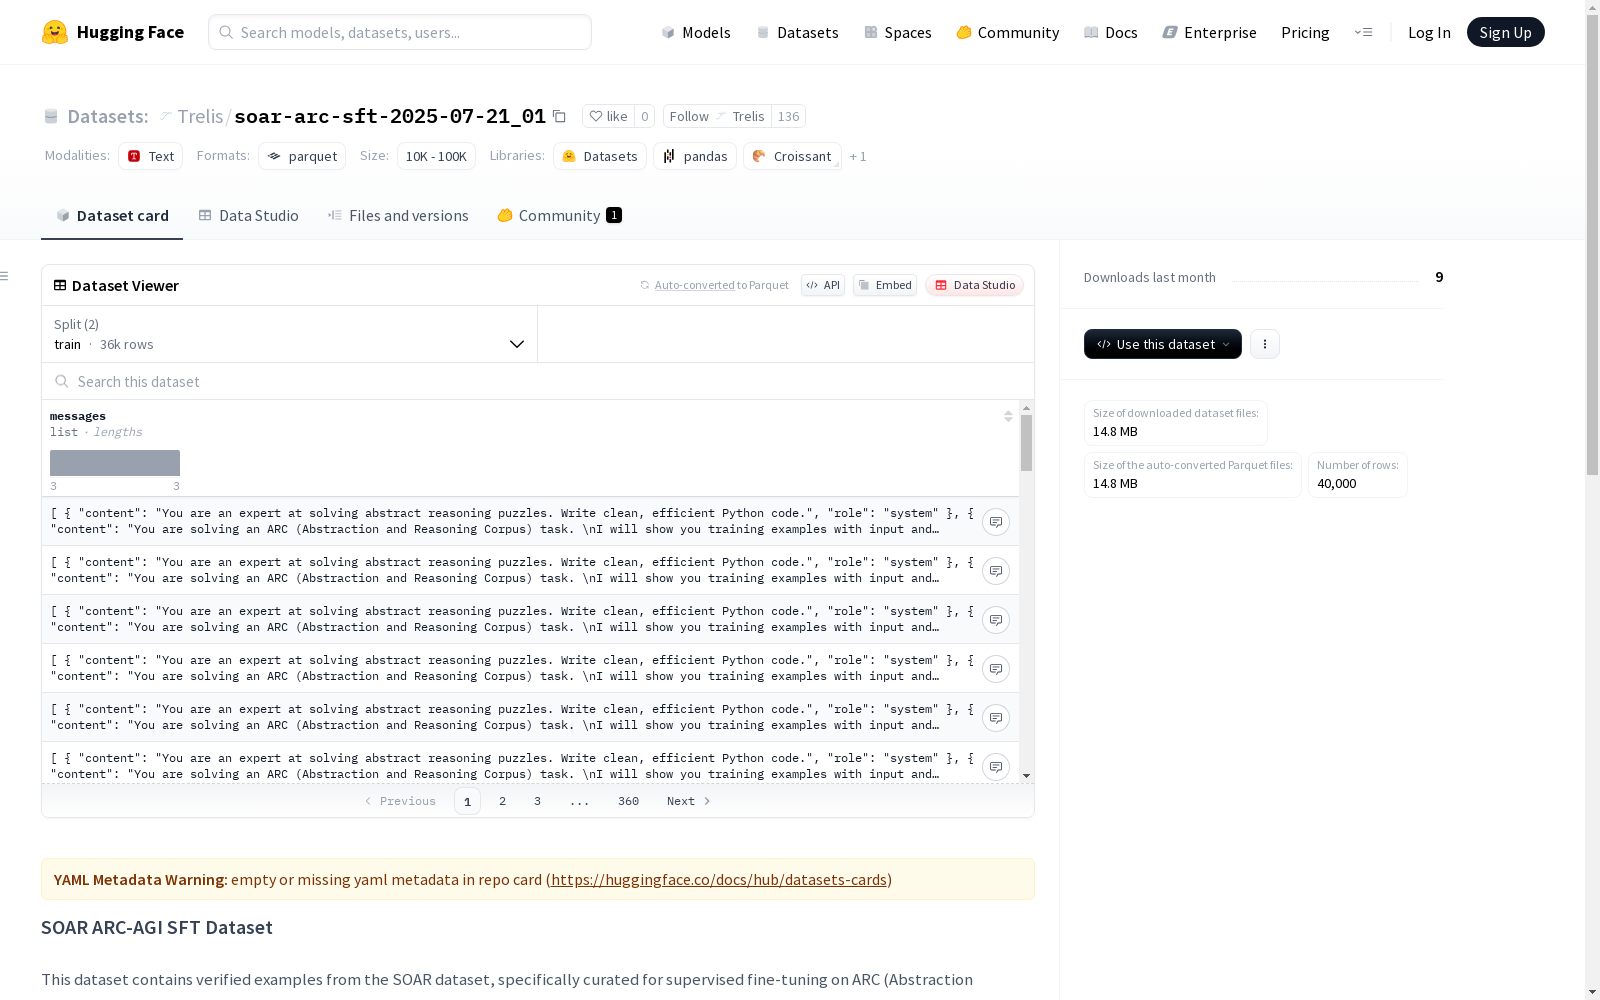This screenshot has height=1000, width=1600.
Task: Open the Split train dropdown
Action: 289,334
